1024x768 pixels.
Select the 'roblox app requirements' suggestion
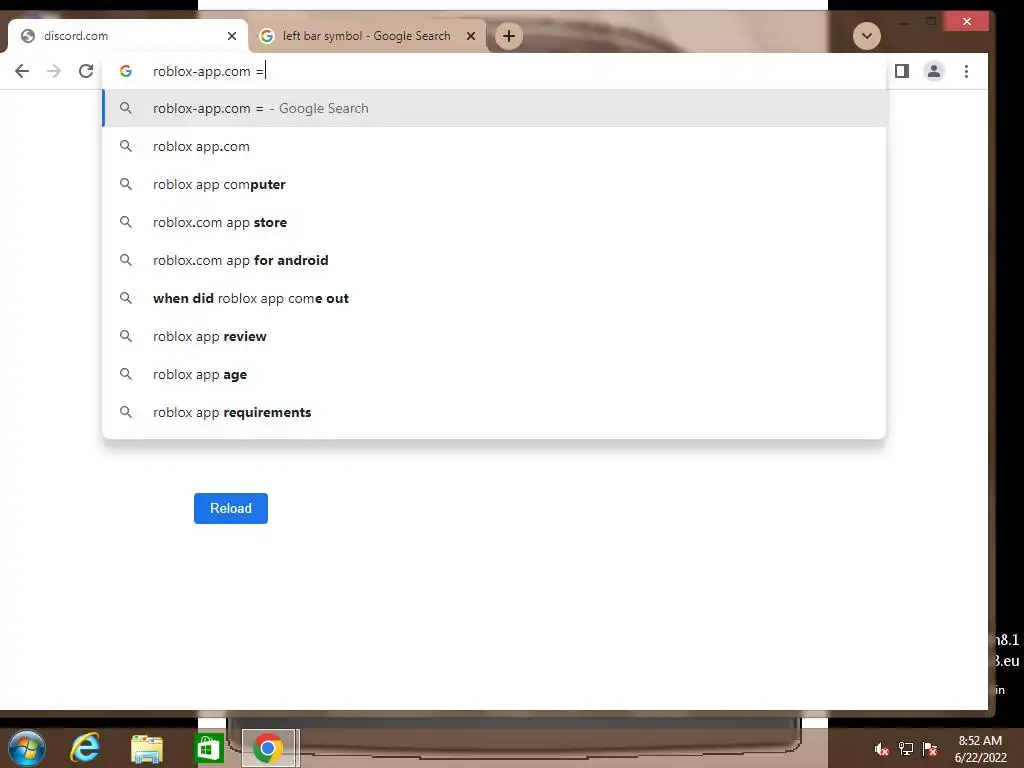point(494,412)
